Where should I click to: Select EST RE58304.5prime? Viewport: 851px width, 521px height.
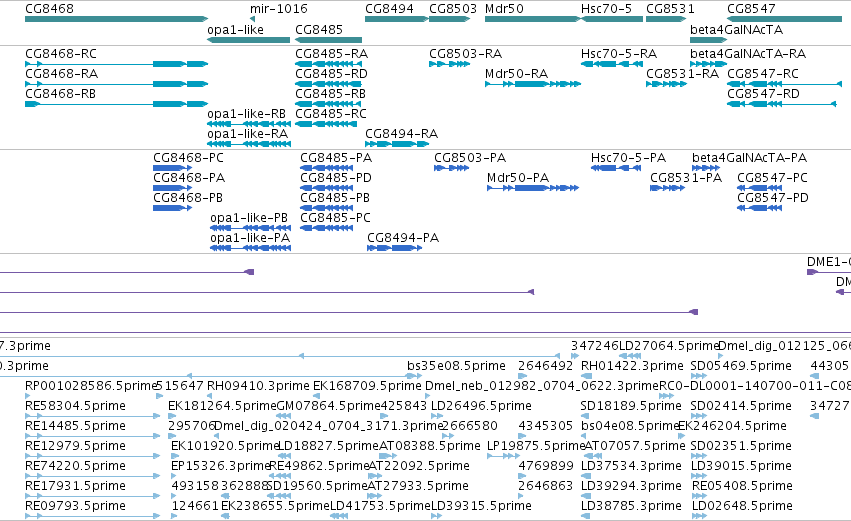coord(93,416)
